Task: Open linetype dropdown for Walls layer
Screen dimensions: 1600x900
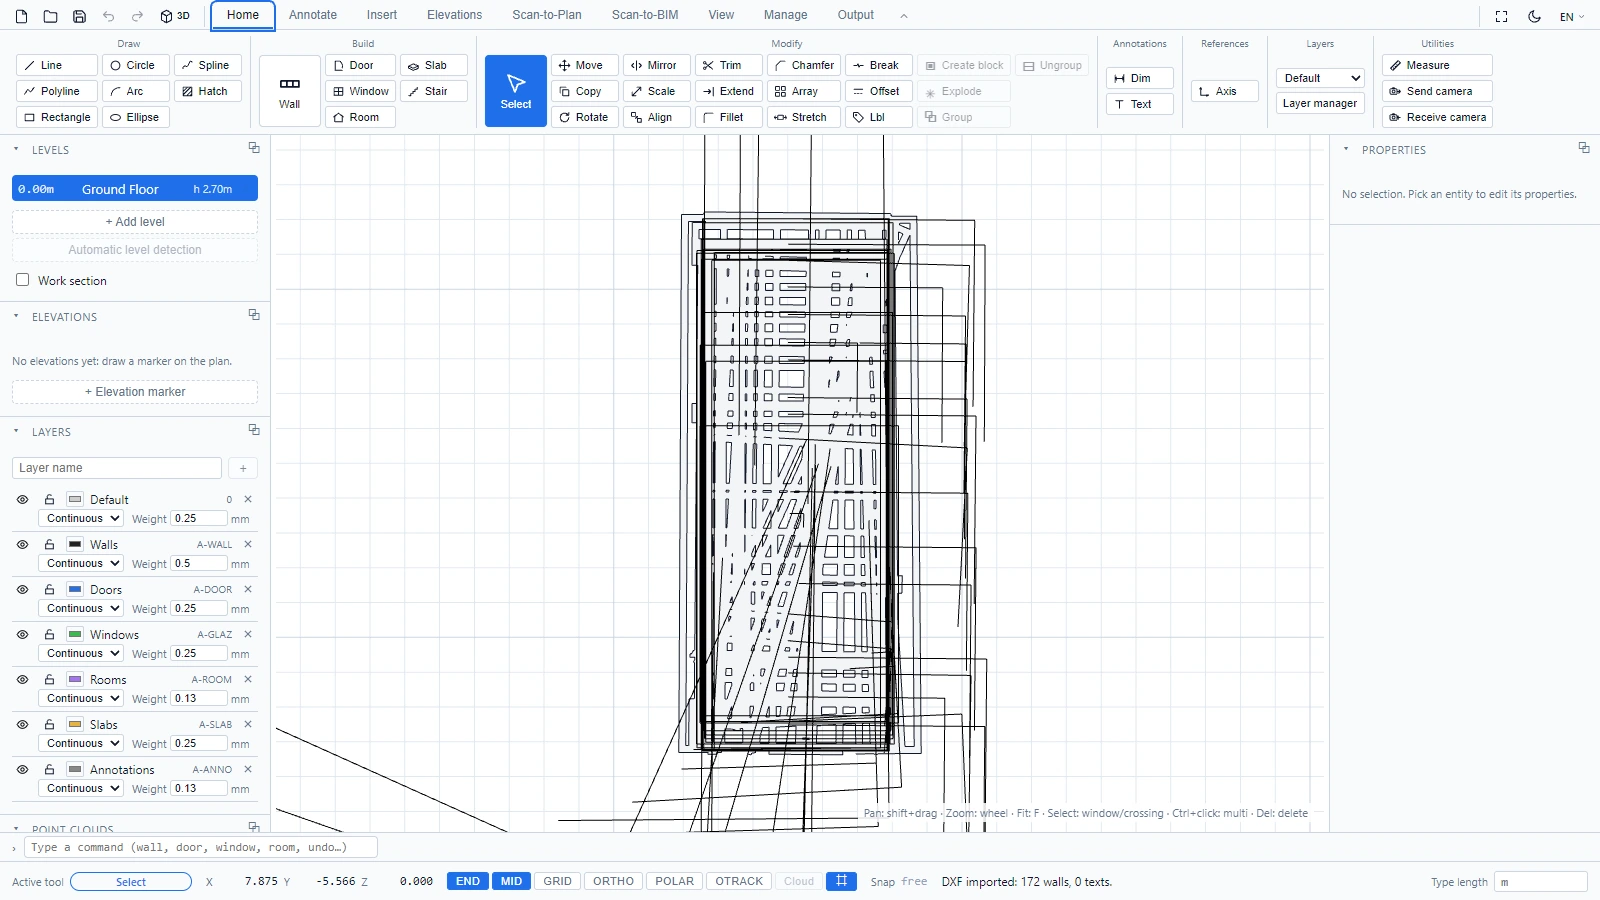Action: click(x=81, y=563)
